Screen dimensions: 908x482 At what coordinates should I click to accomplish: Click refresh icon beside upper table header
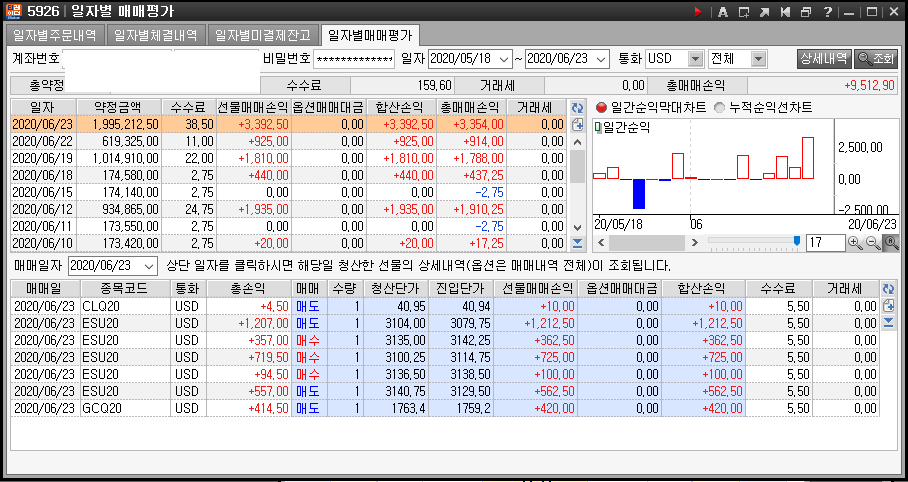click(x=577, y=107)
